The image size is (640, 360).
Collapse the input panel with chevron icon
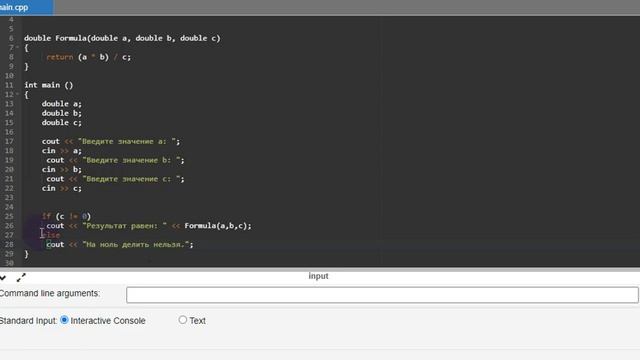tap(3, 278)
